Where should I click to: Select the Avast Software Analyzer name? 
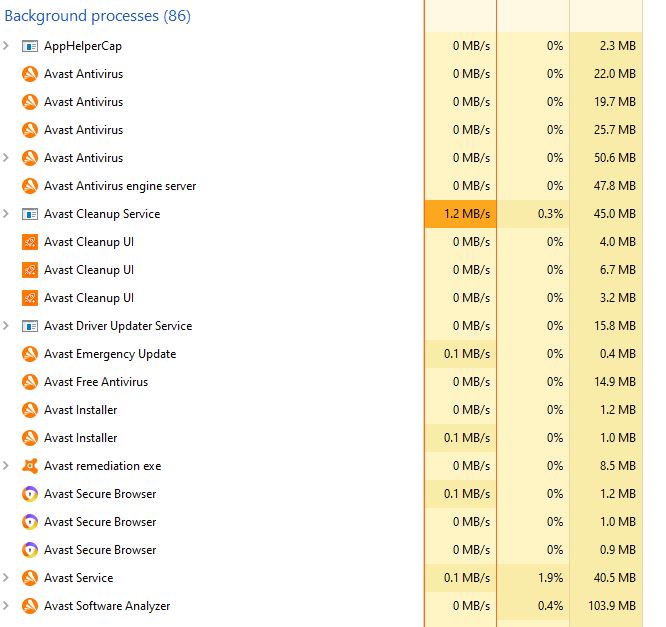click(x=107, y=606)
